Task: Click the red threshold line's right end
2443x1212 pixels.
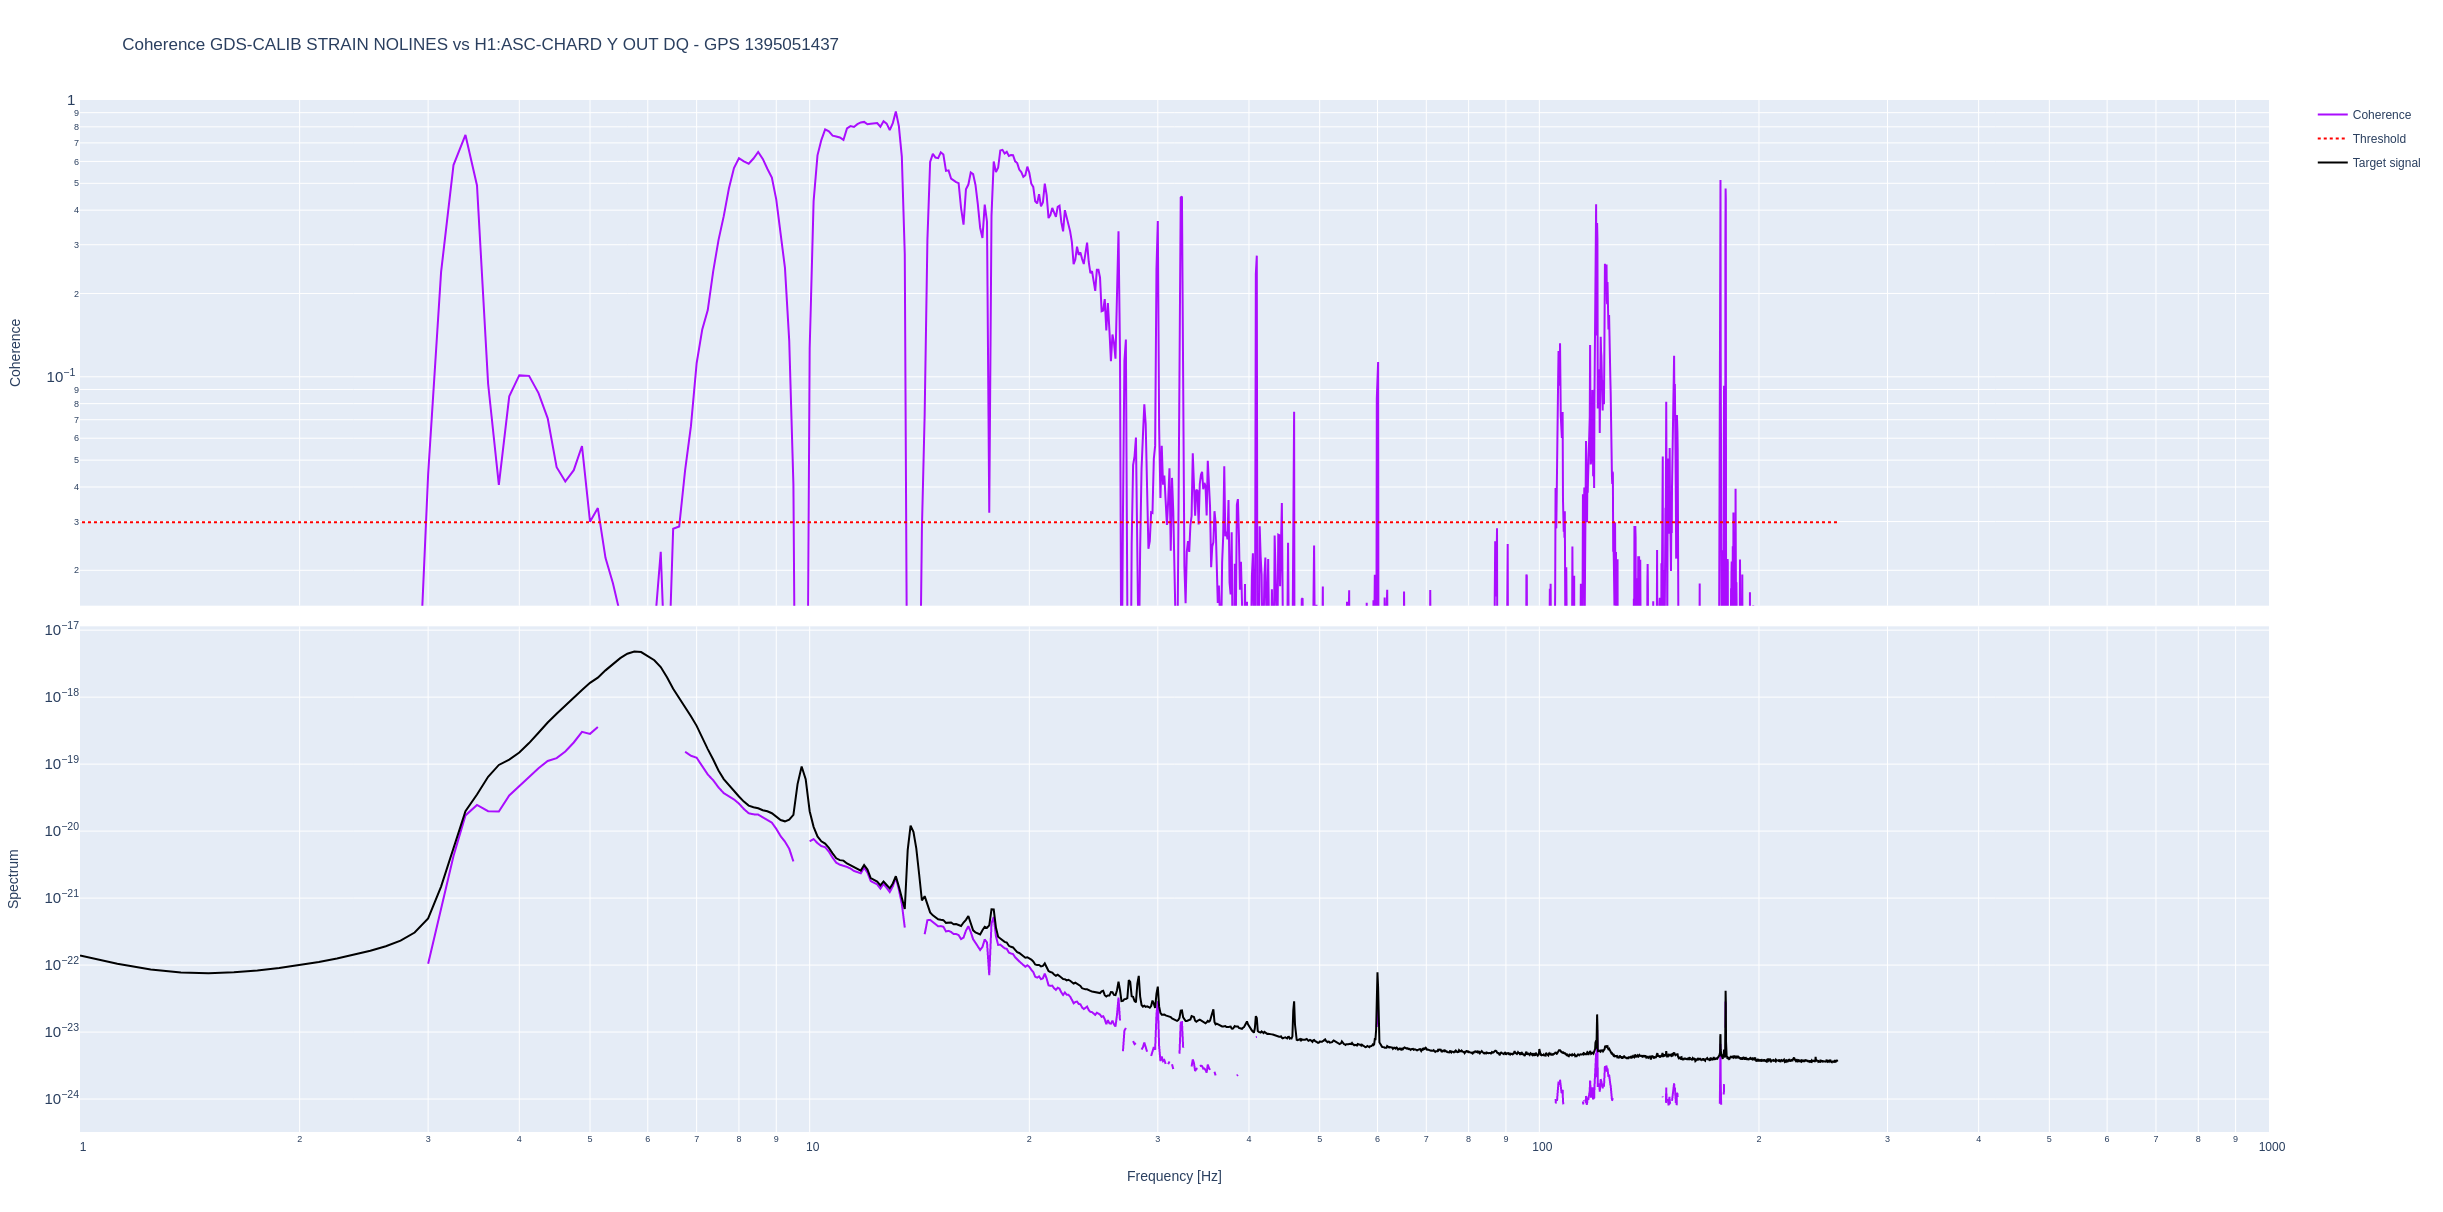Action: 1836,522
